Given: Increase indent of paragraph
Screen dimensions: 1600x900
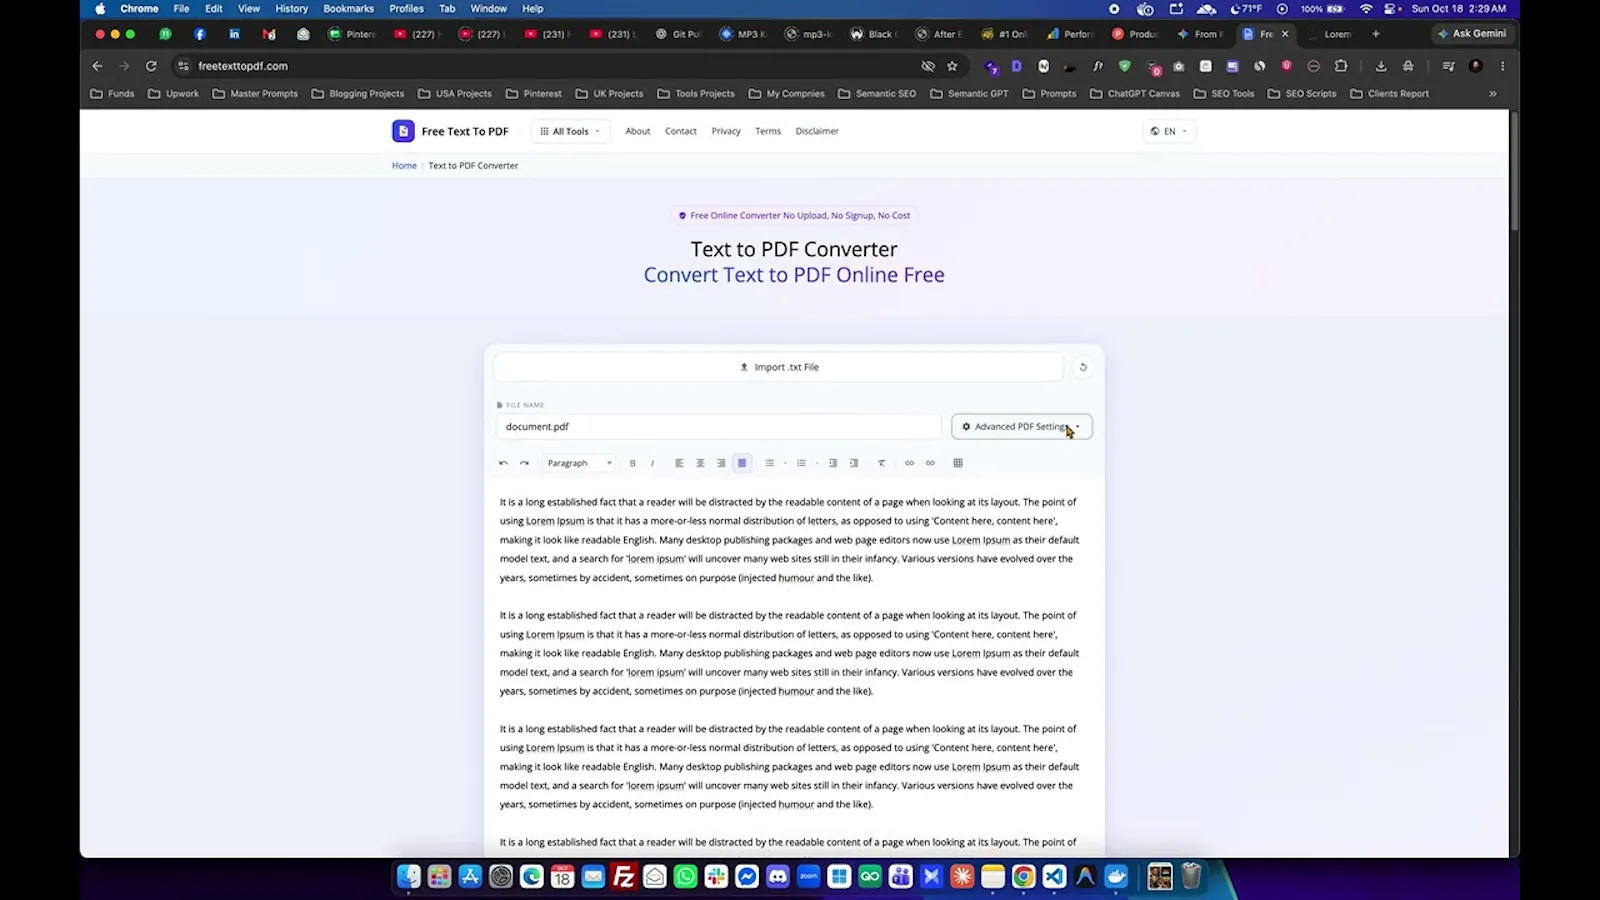Looking at the screenshot, I should point(854,463).
